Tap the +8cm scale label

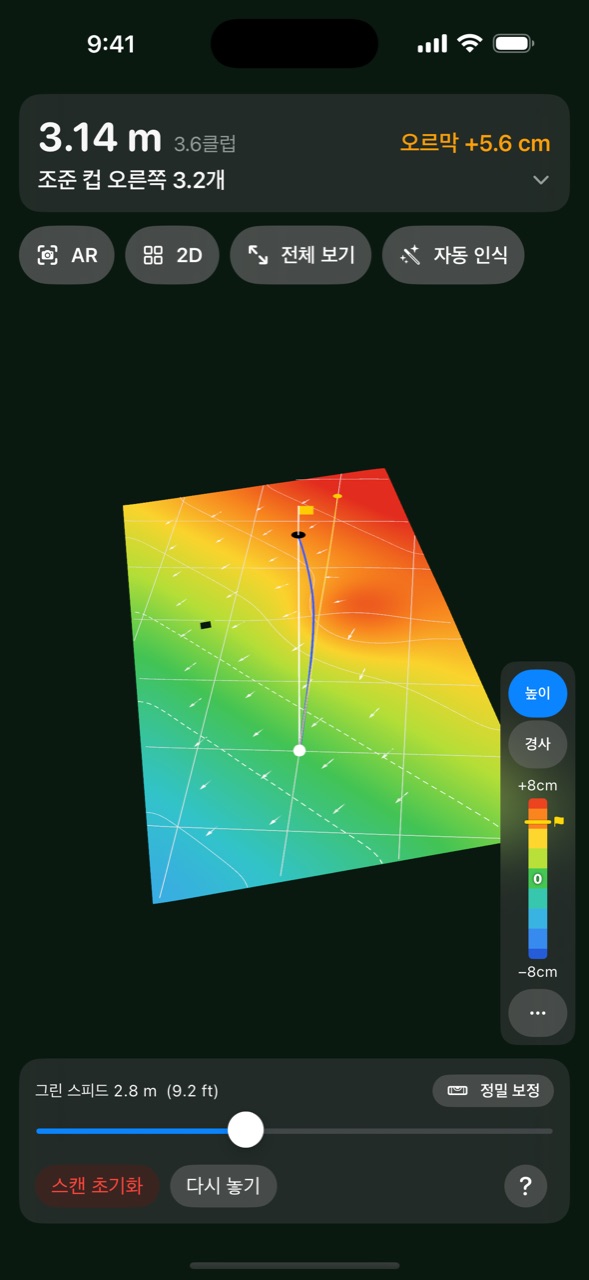(538, 785)
